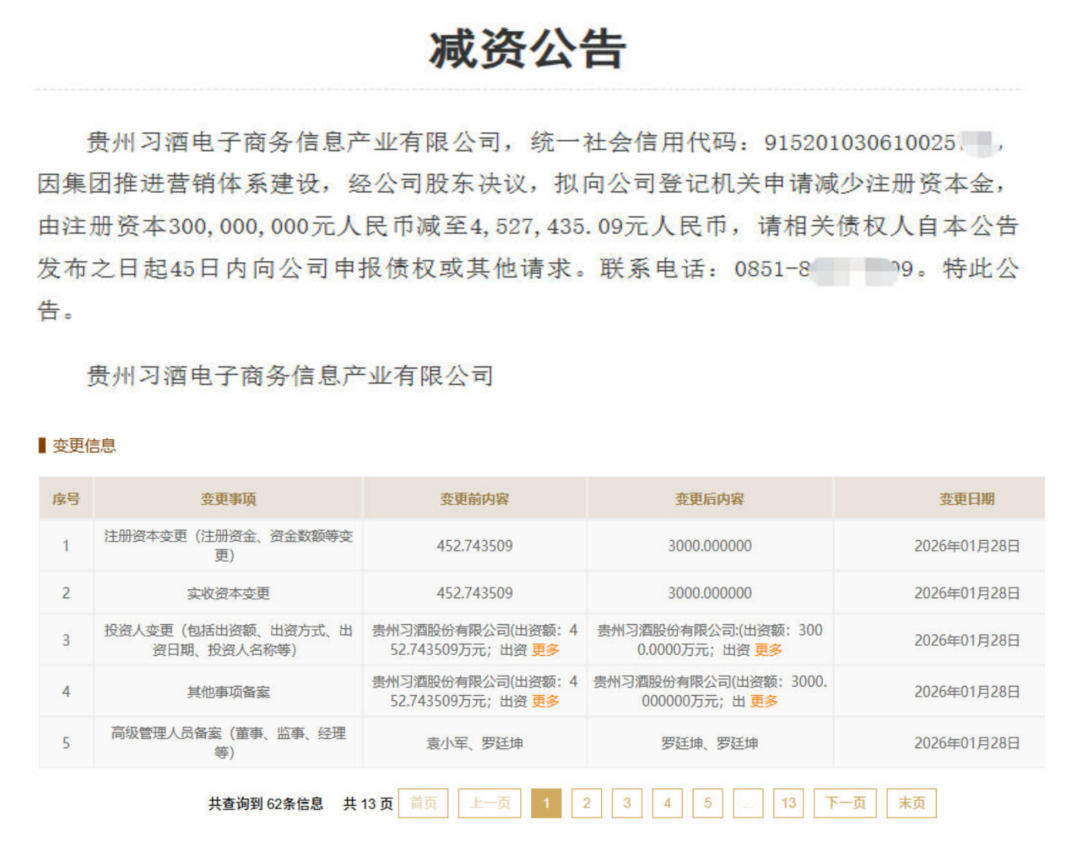Click the company signature 贵州习酒电子商务信息产业有限公司

(290, 375)
